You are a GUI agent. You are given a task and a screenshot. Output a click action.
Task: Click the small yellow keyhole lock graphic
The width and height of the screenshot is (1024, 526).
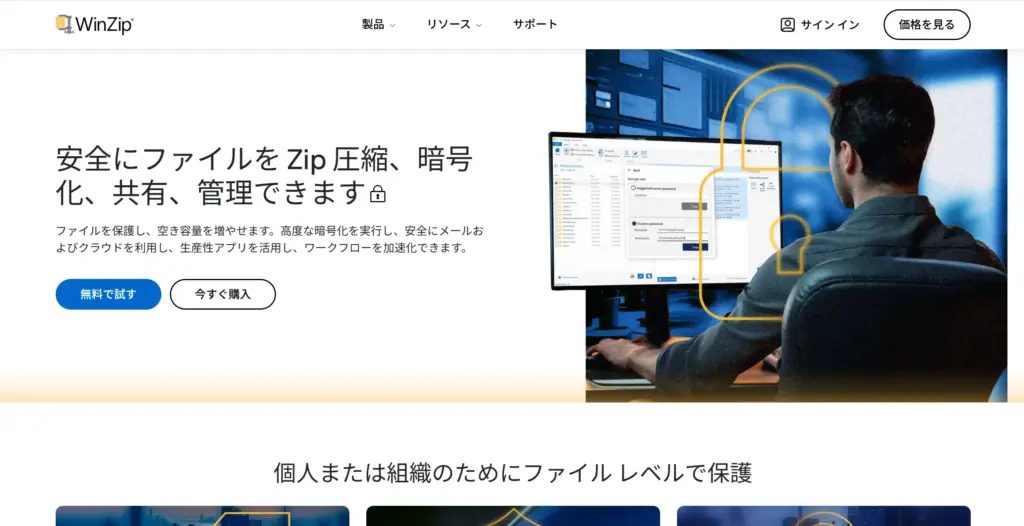[x=790, y=240]
